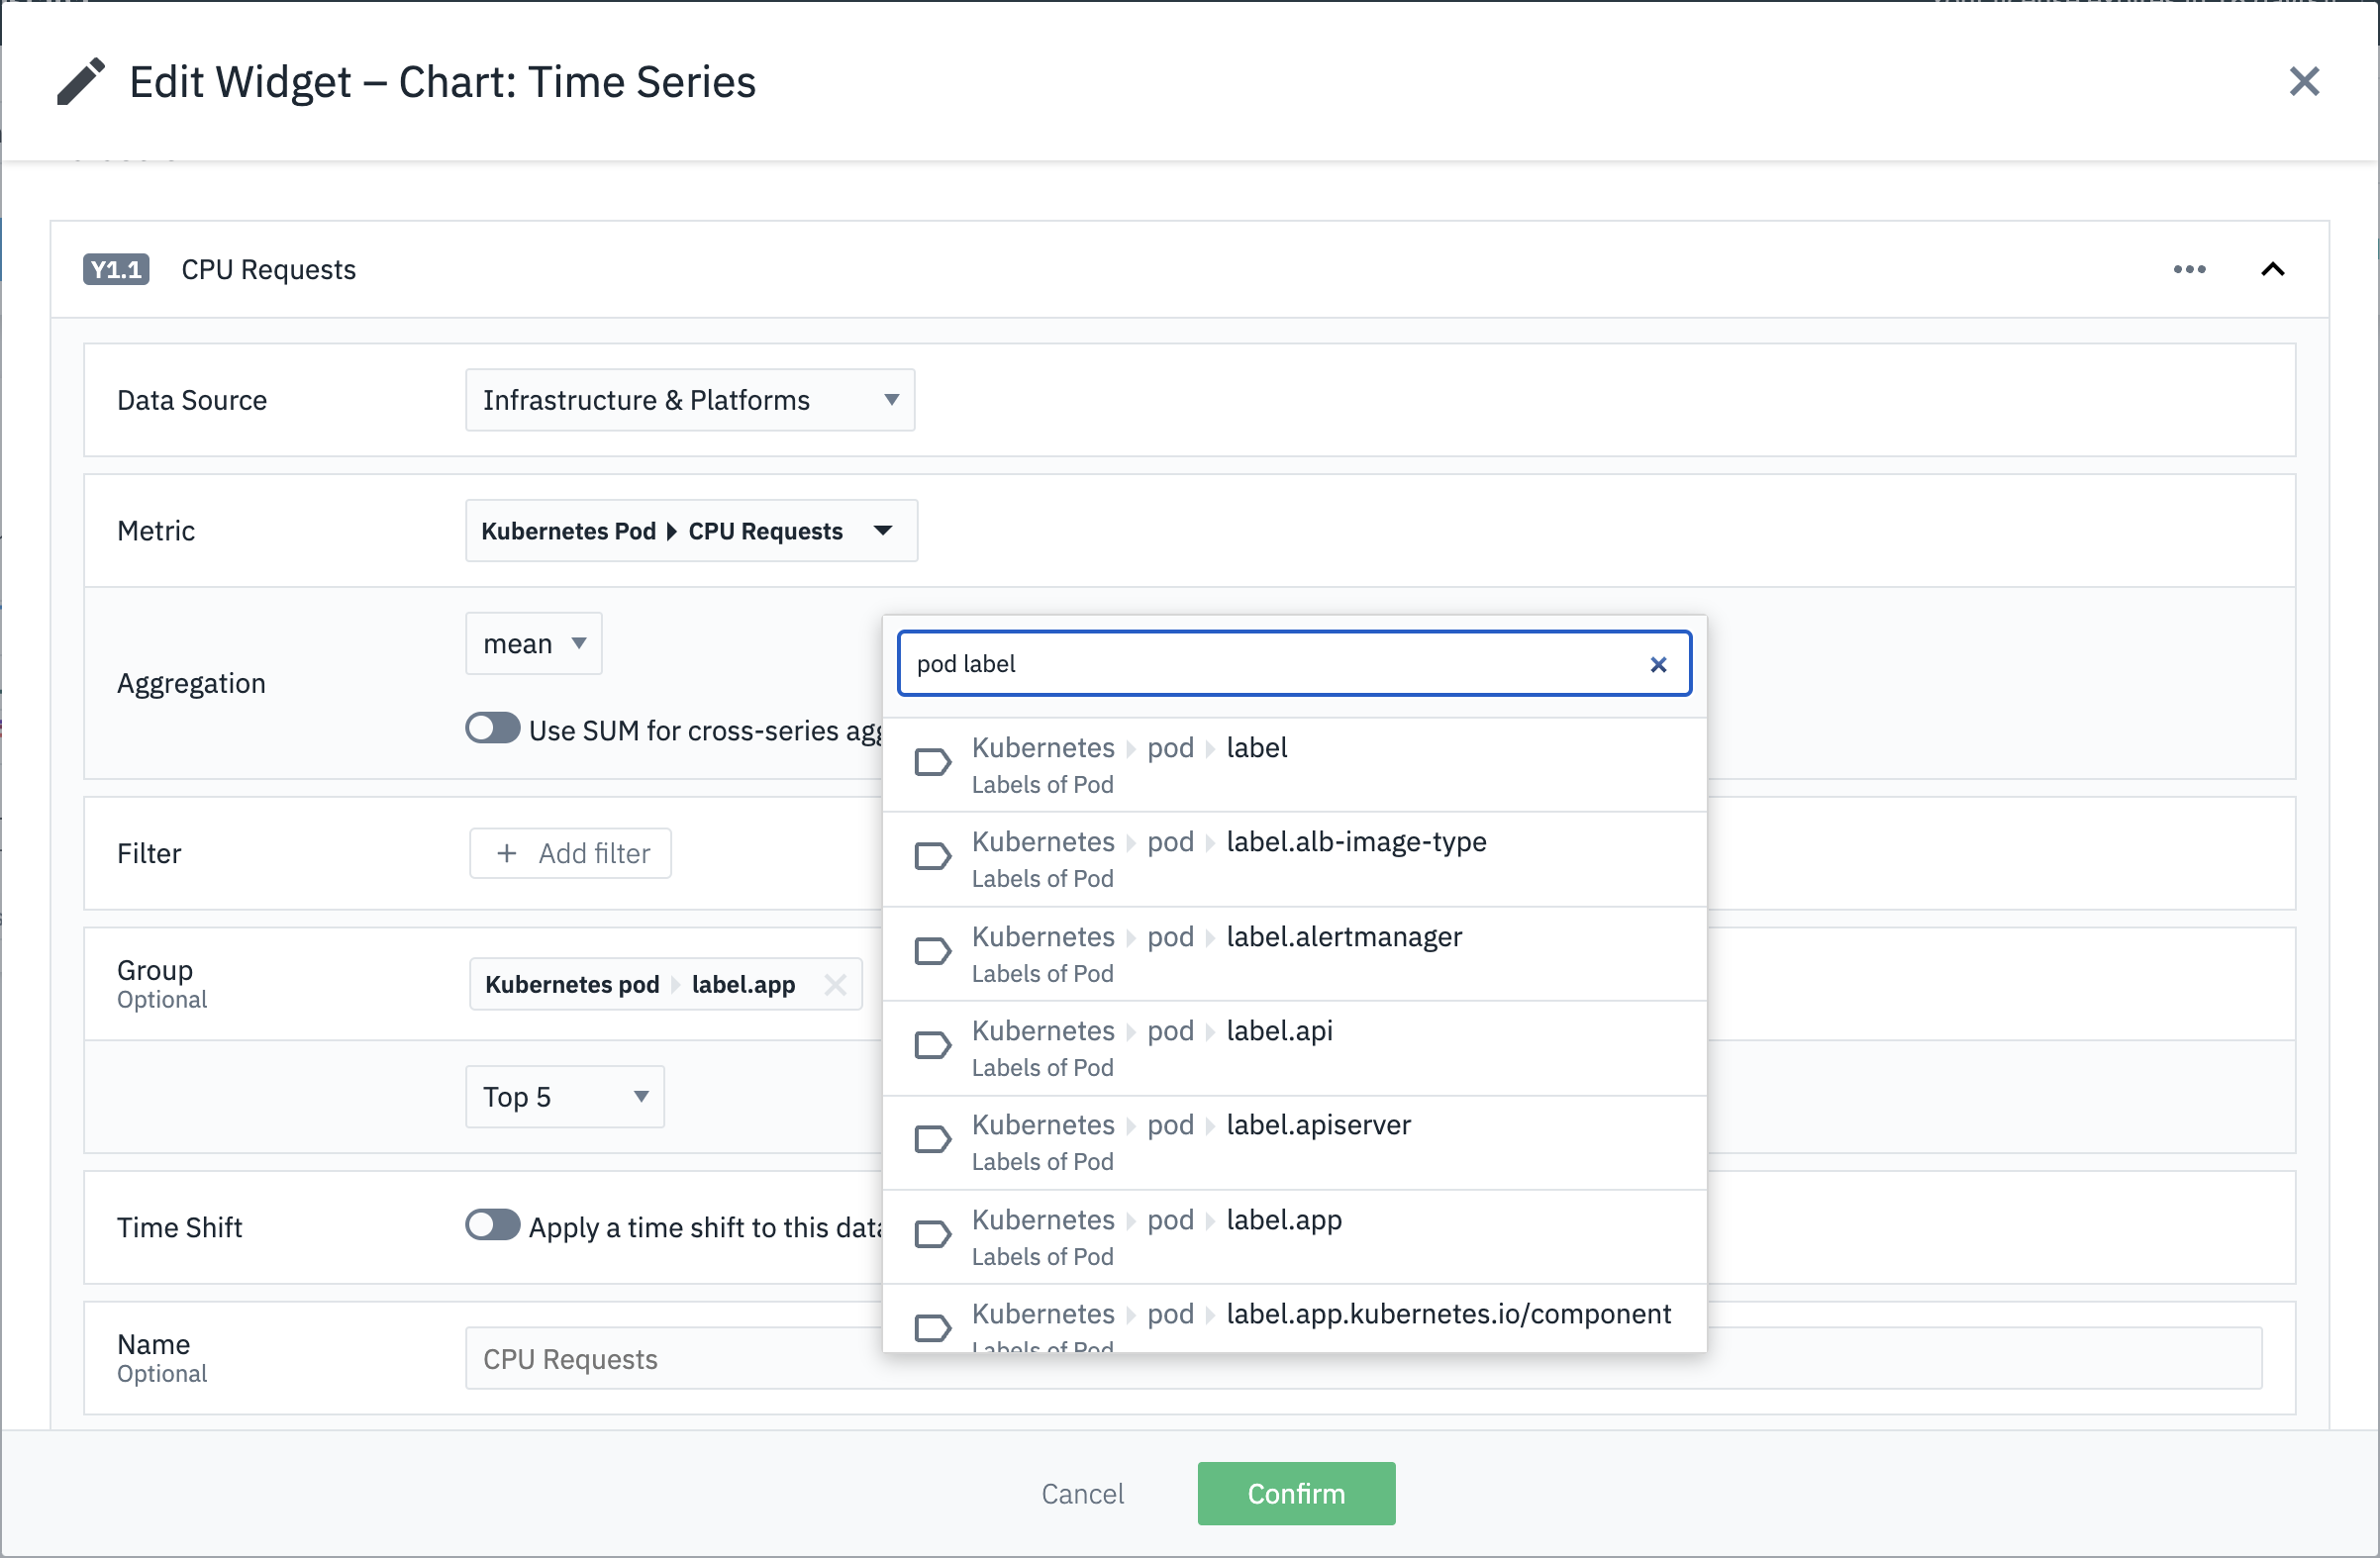The image size is (2380, 1558).
Task: Click the tag icon beside label.api
Action: tap(932, 1045)
